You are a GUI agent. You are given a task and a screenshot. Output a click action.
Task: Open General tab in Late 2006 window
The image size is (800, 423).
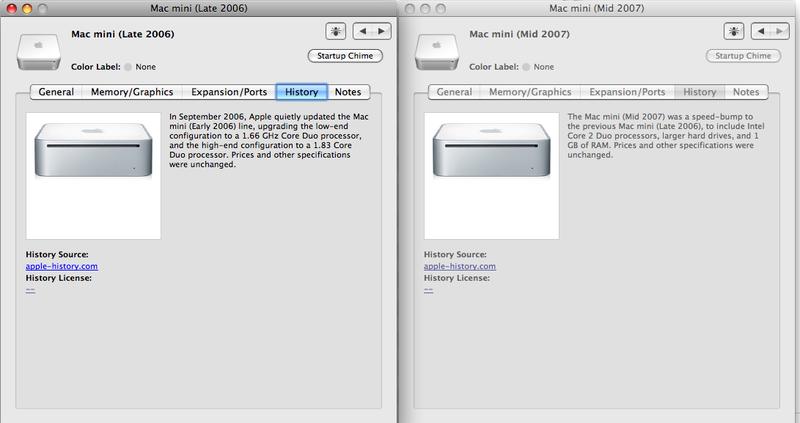56,92
